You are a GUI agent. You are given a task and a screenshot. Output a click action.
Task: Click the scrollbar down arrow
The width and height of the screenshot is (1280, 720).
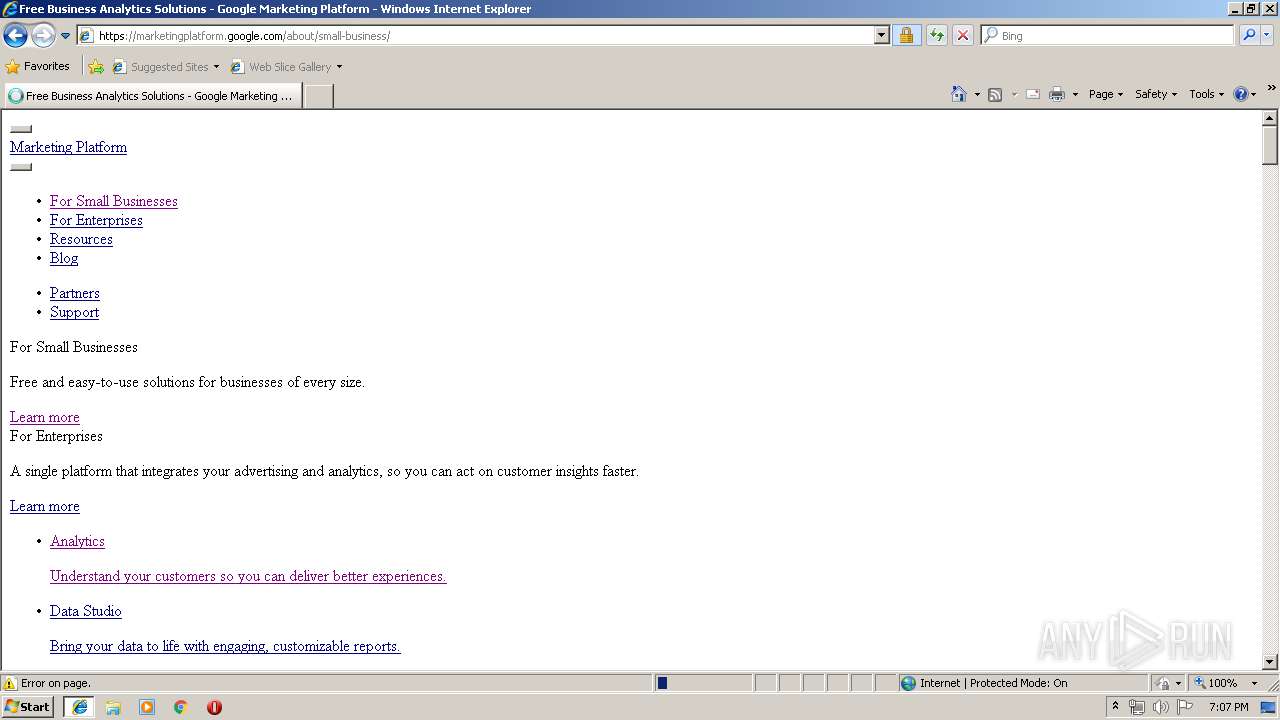click(x=1270, y=661)
